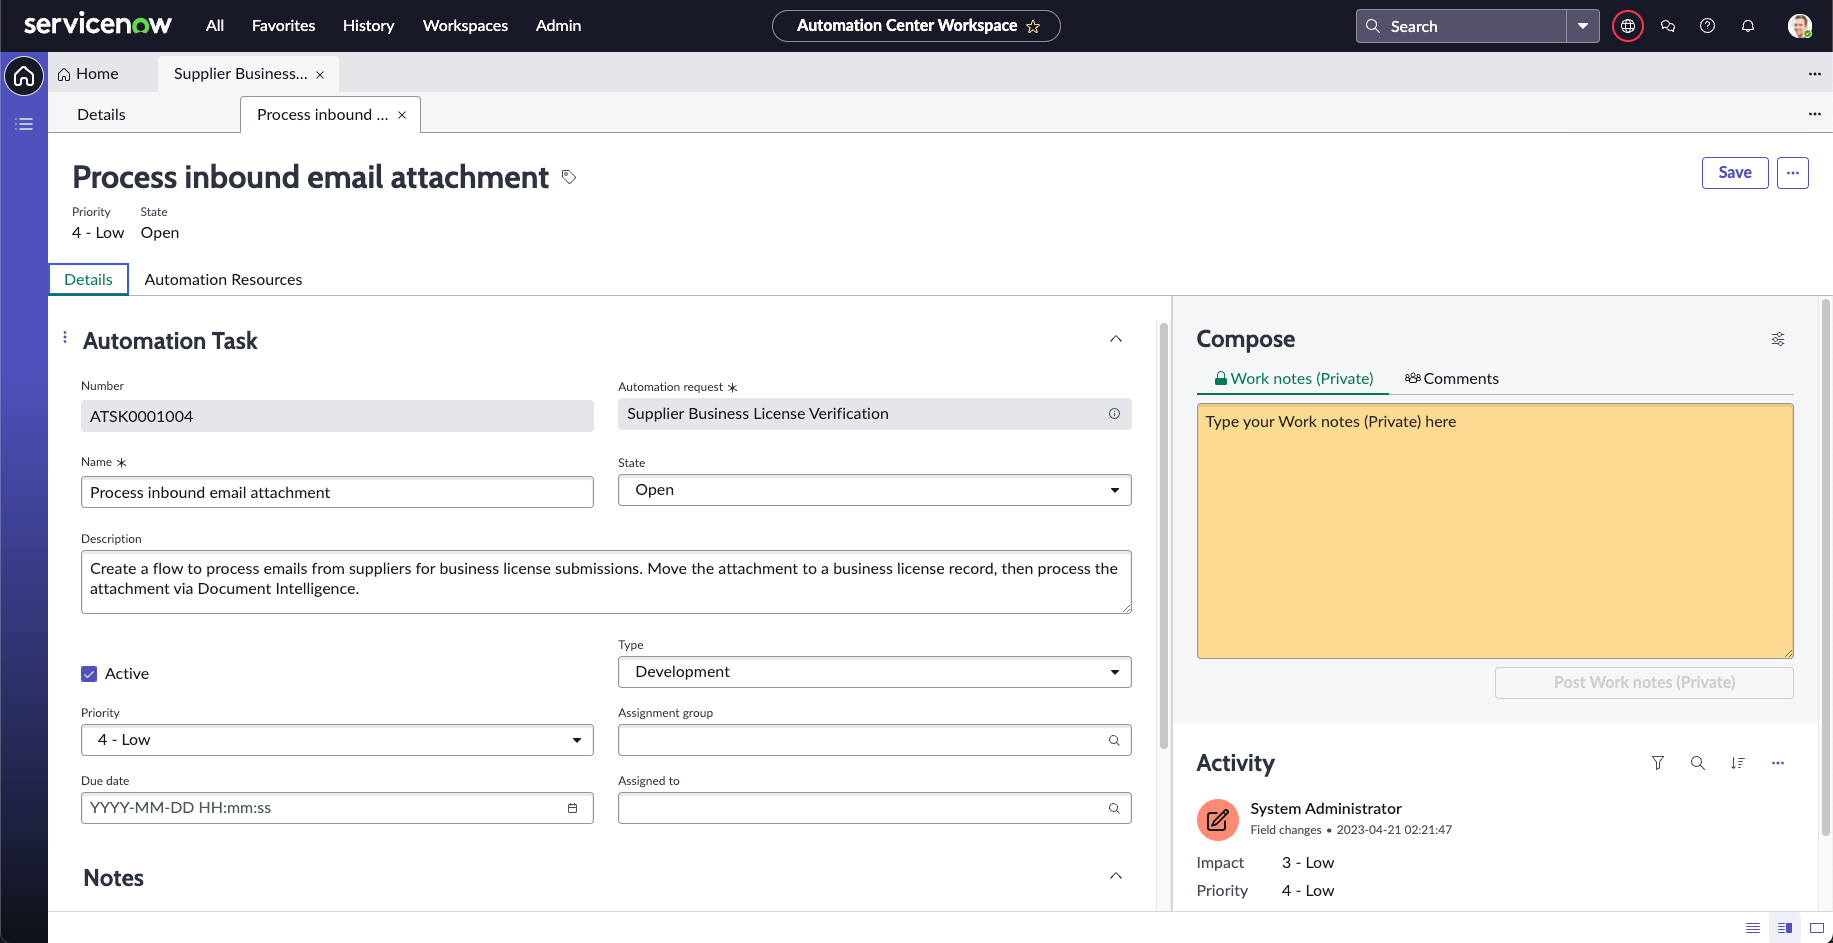Switch to the Automation Resources tab
The image size is (1833, 943).
[223, 280]
